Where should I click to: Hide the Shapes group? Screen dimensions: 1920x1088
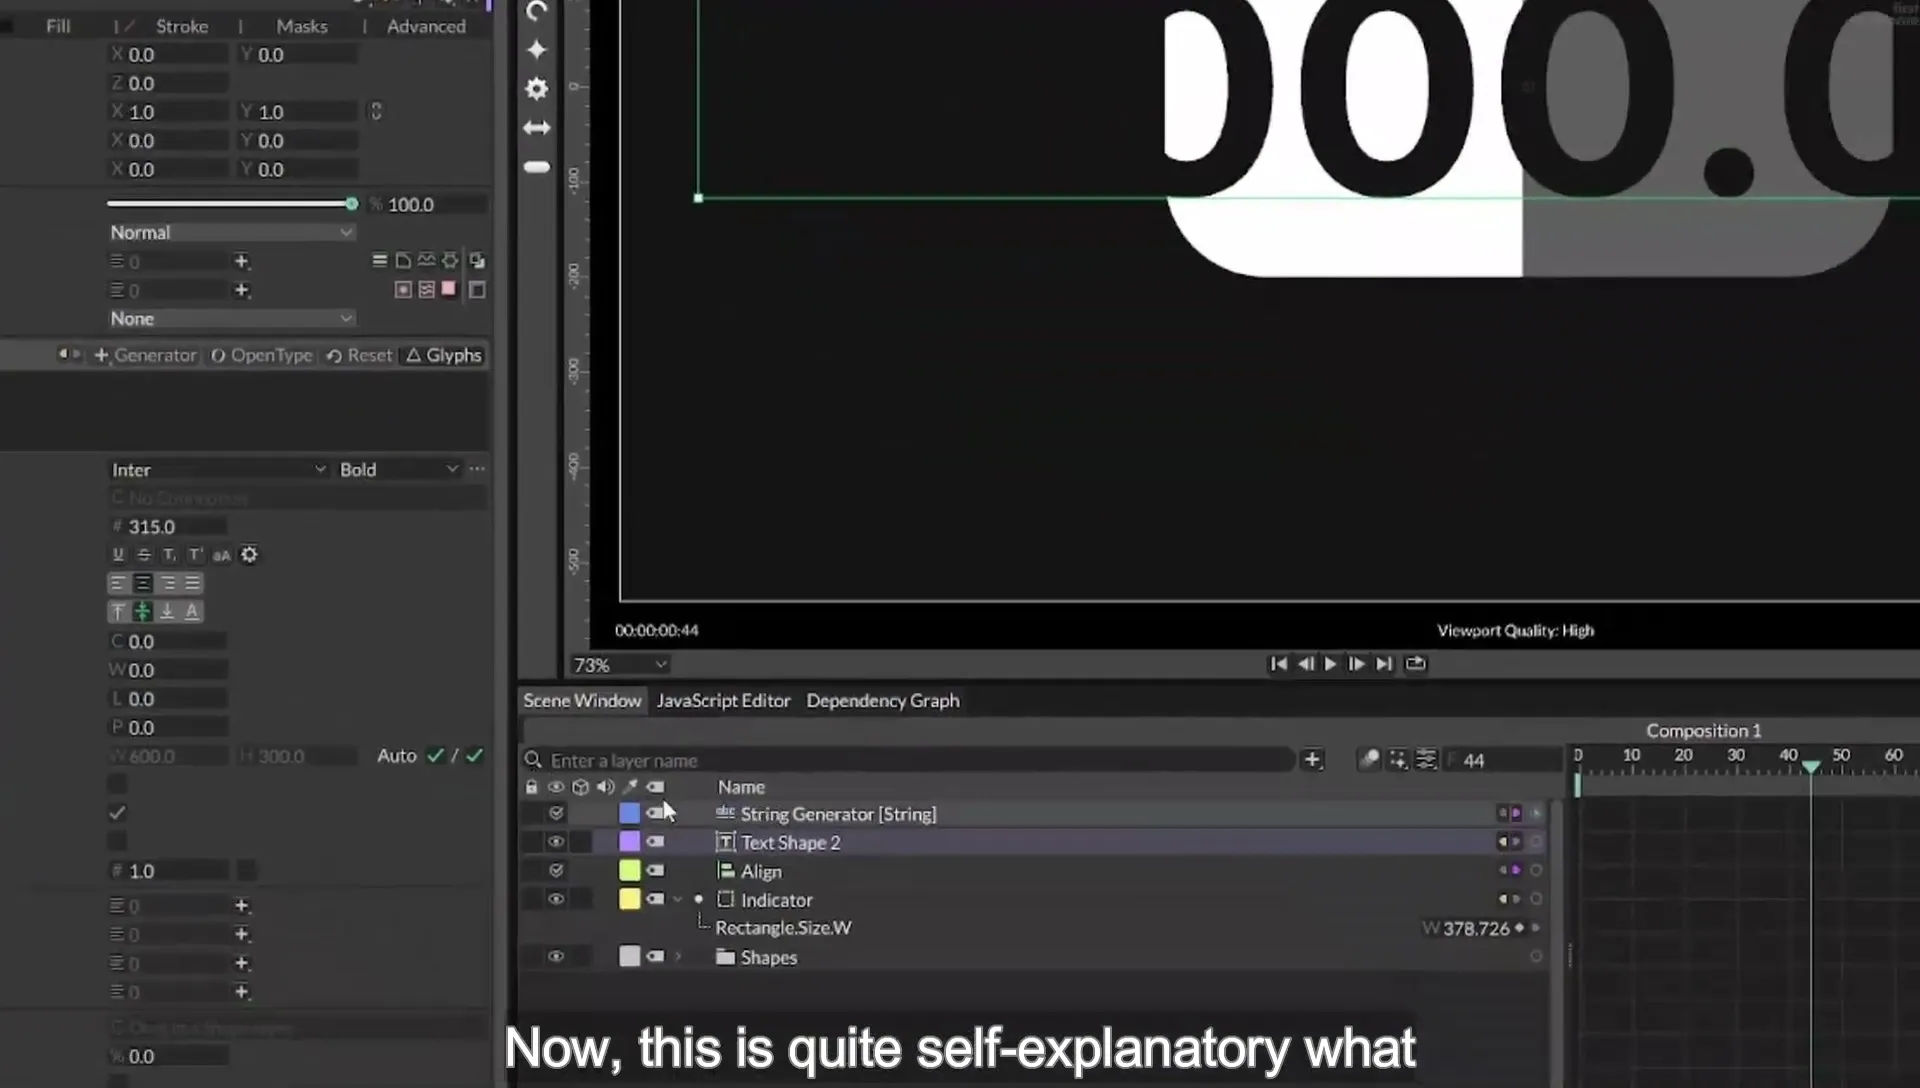click(556, 957)
